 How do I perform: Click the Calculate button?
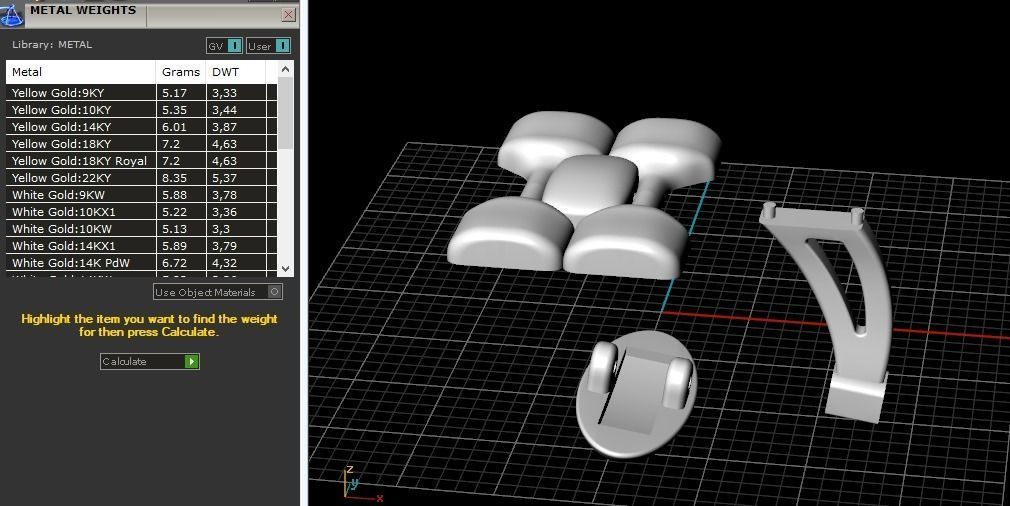[x=149, y=361]
